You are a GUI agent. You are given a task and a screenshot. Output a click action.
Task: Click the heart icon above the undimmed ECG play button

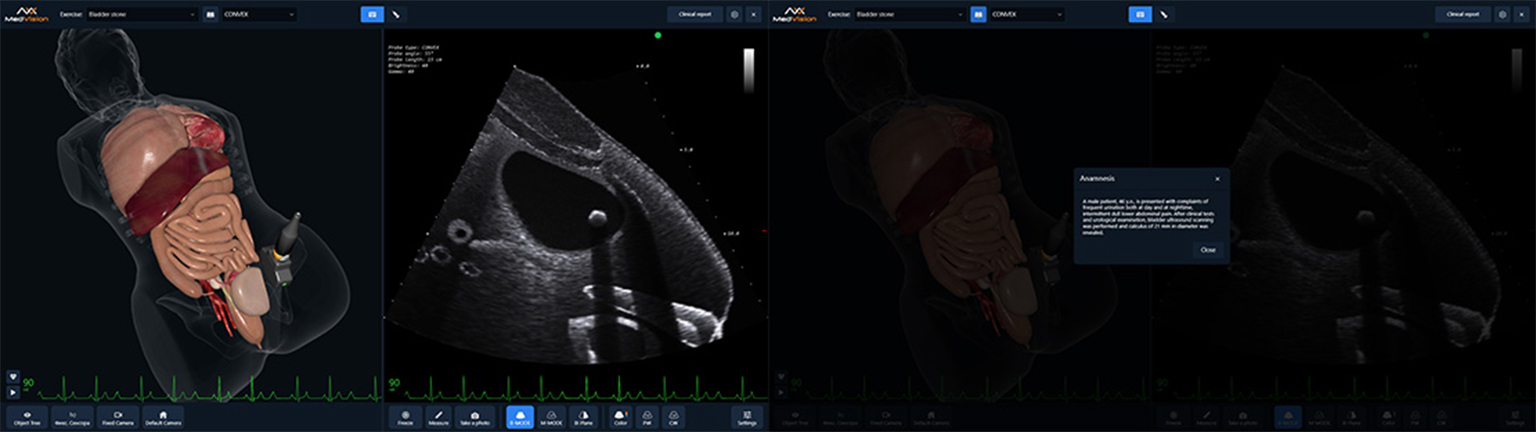pyautogui.click(x=12, y=377)
